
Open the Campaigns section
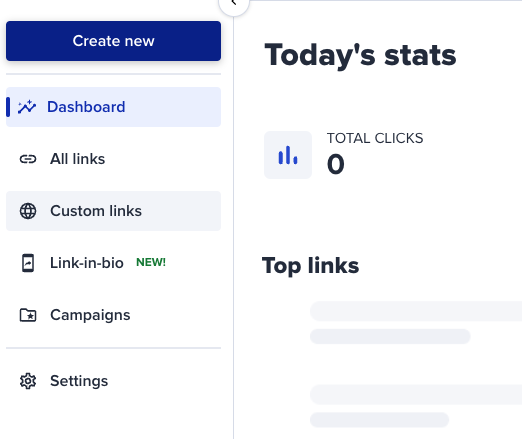coord(113,315)
